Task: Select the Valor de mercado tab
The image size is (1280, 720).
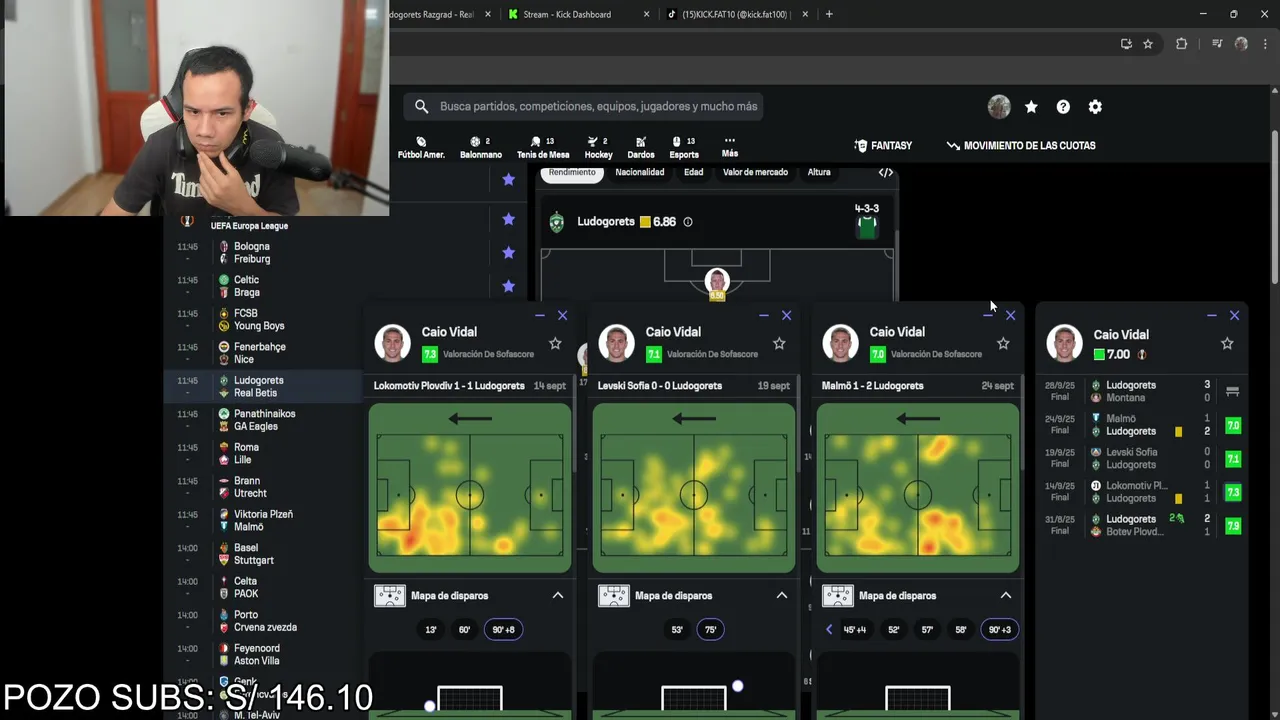Action: 755,173
